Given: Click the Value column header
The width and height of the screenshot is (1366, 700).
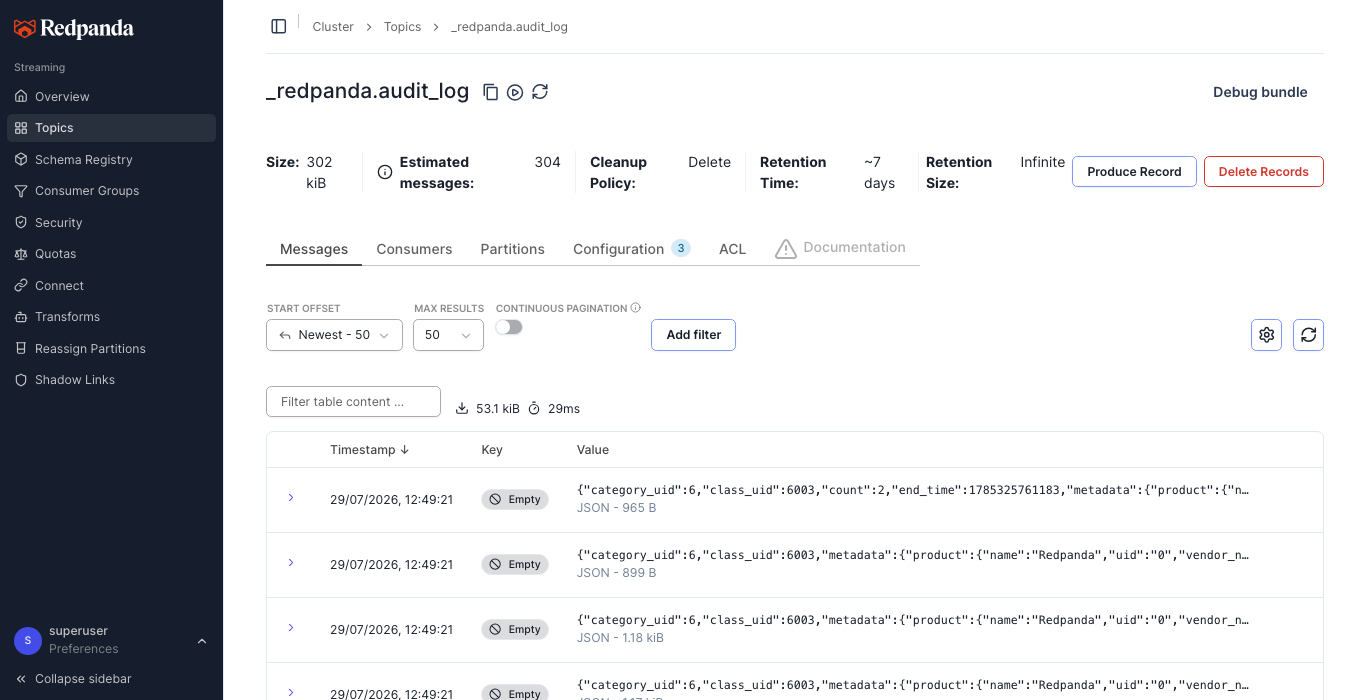Looking at the screenshot, I should [593, 450].
